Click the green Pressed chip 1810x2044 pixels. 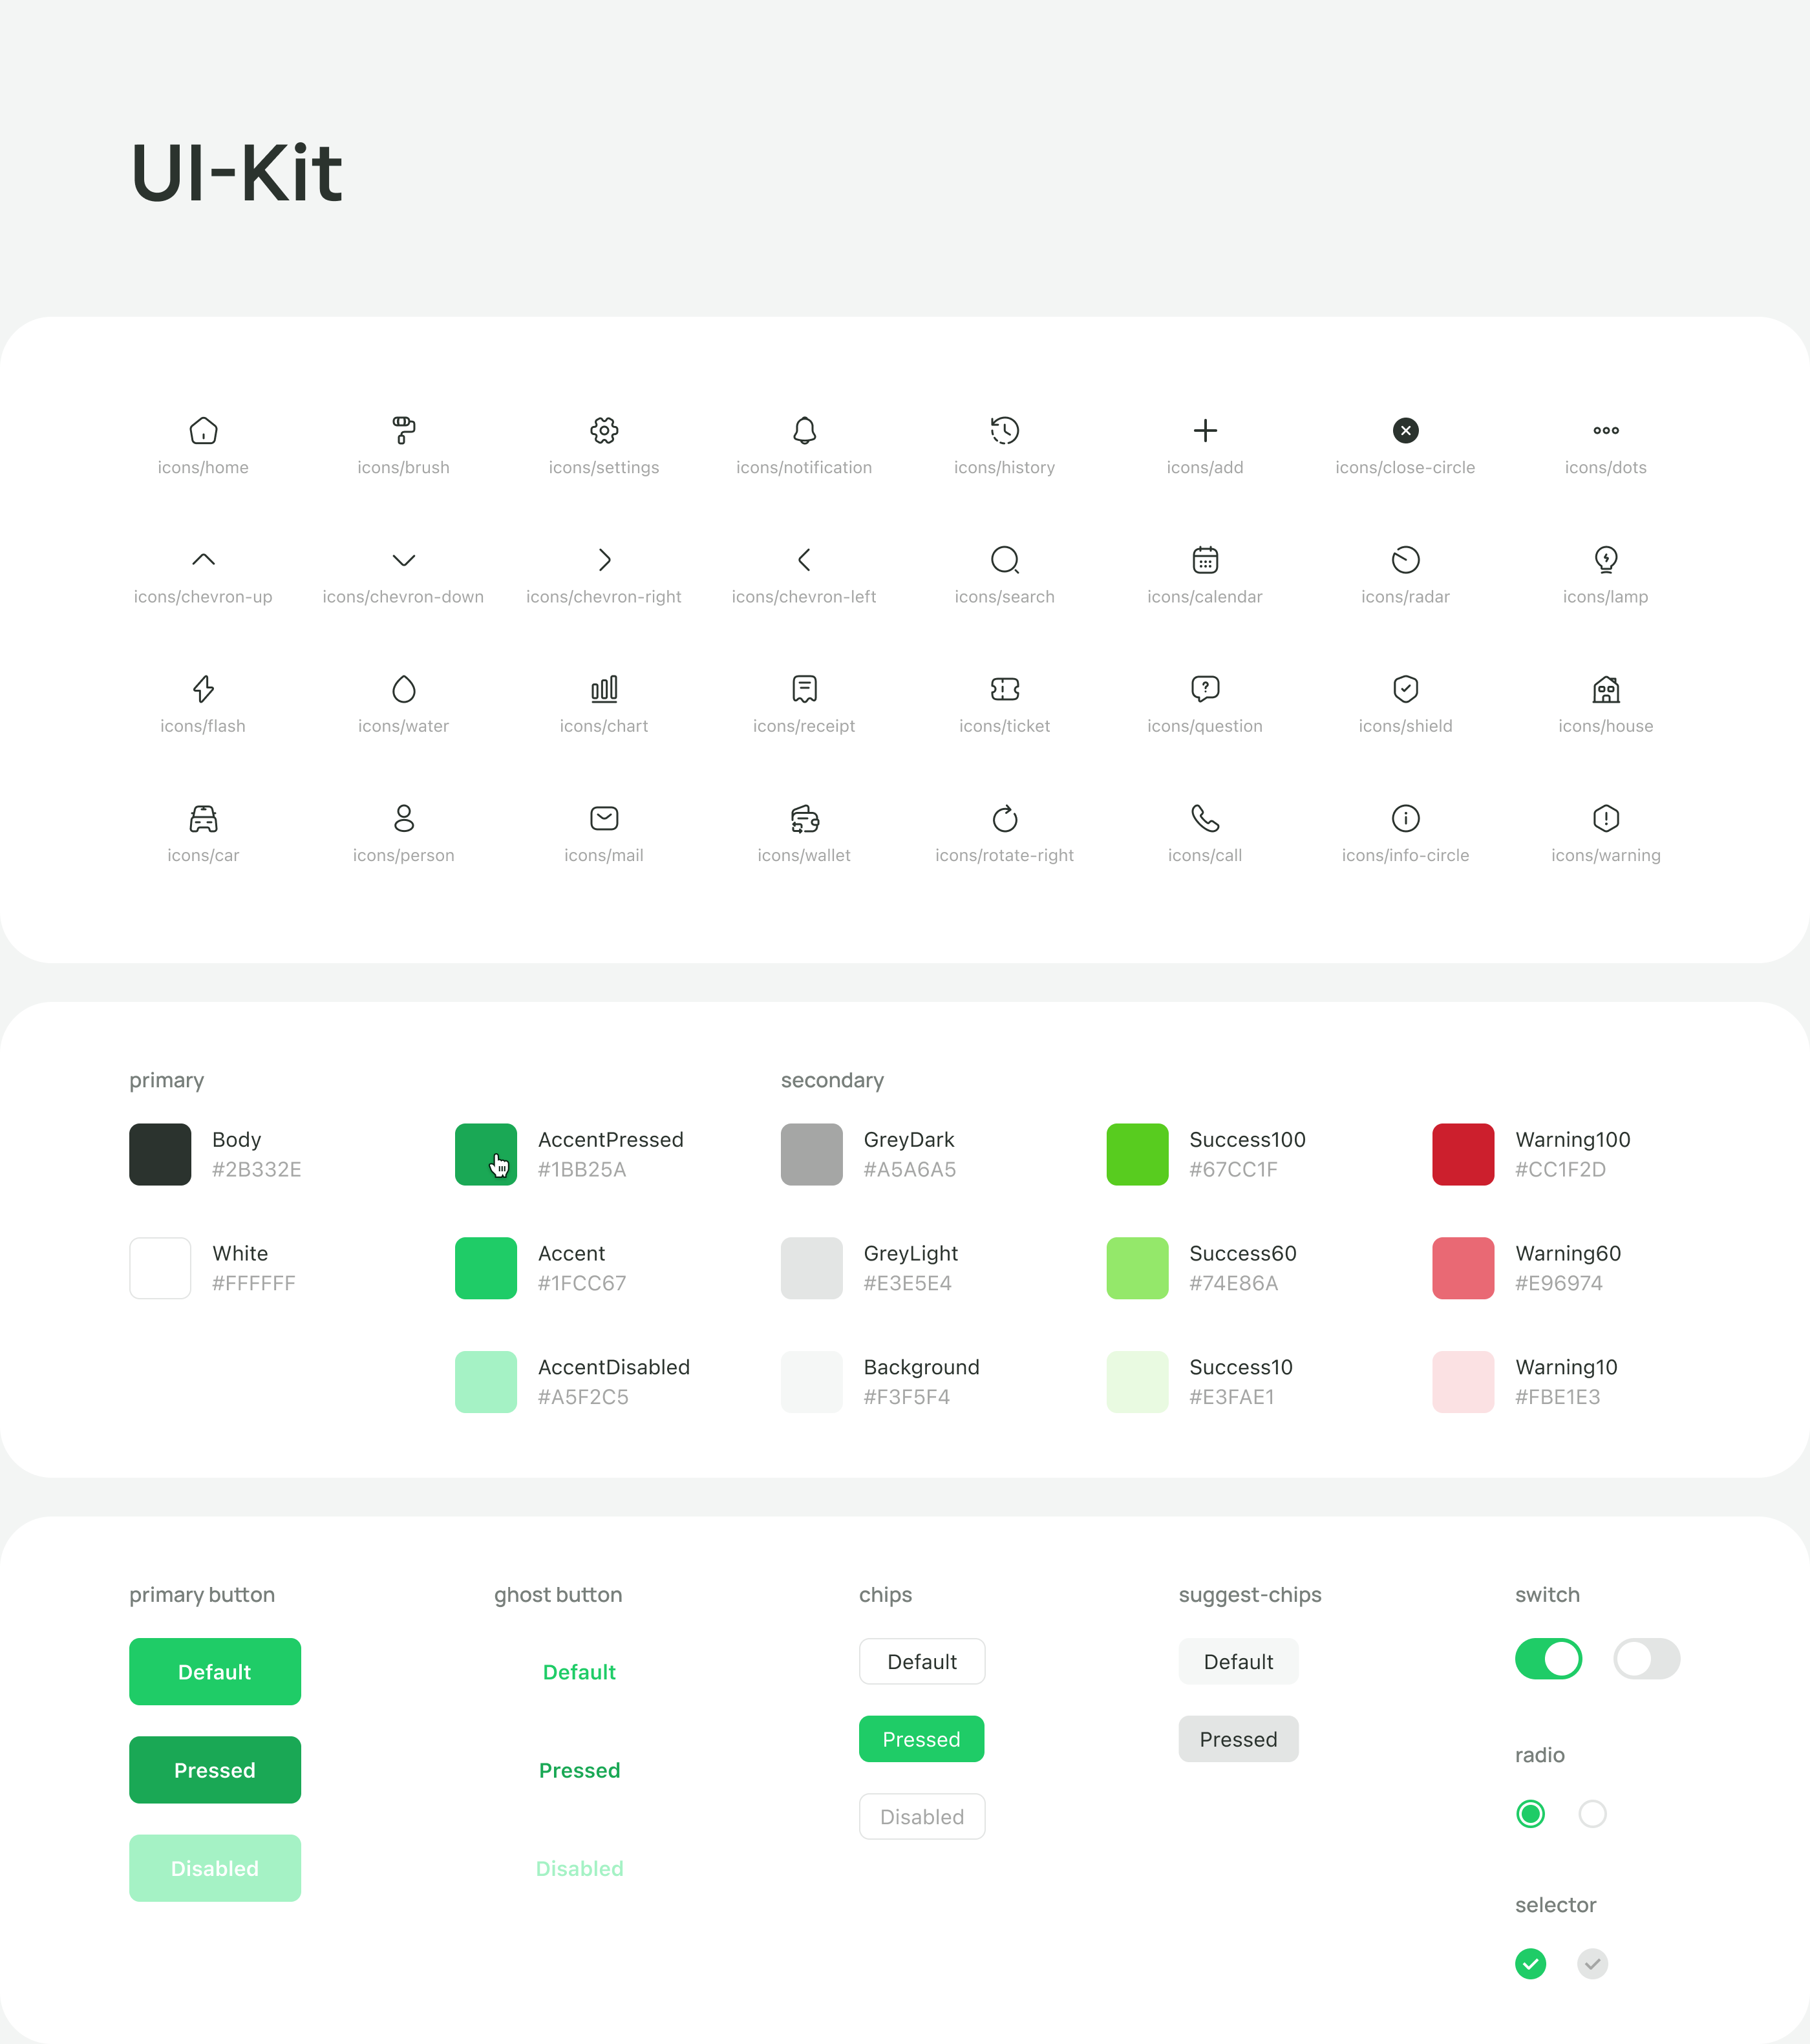point(921,1739)
